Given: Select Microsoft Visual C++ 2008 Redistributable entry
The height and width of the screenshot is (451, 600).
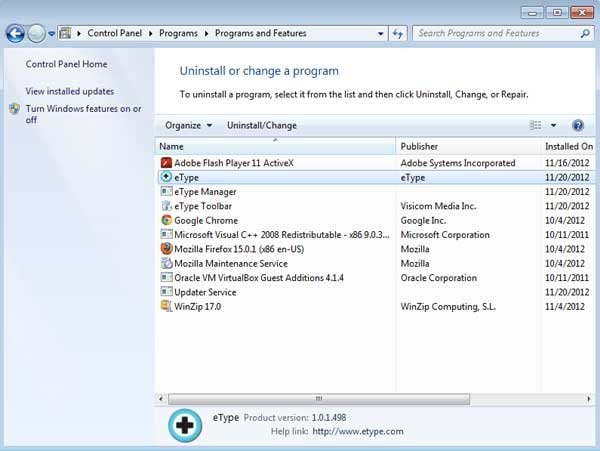Looking at the screenshot, I should click(376, 234).
